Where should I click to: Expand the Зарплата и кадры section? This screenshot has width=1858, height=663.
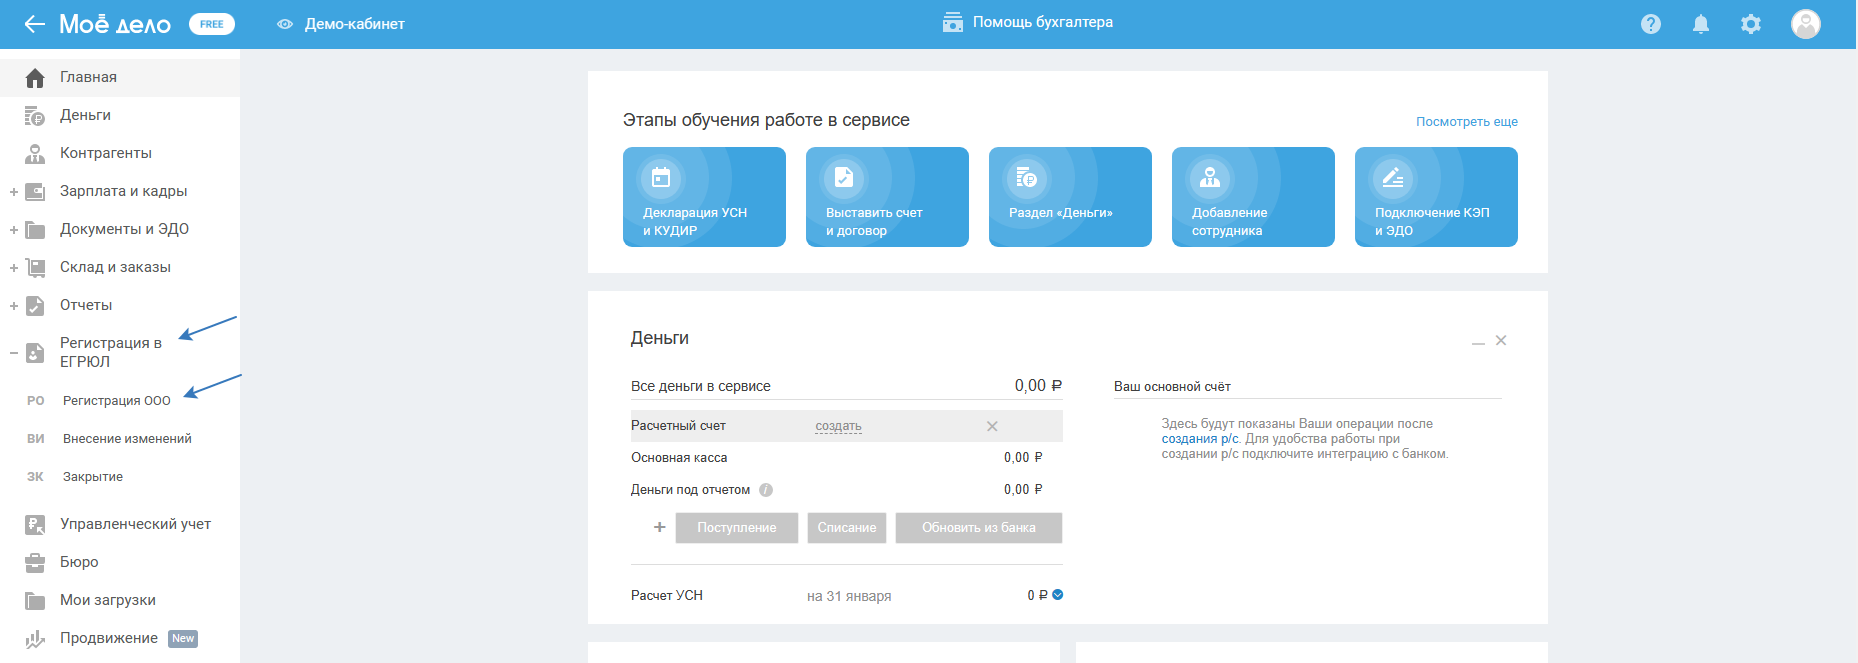[x=14, y=192]
